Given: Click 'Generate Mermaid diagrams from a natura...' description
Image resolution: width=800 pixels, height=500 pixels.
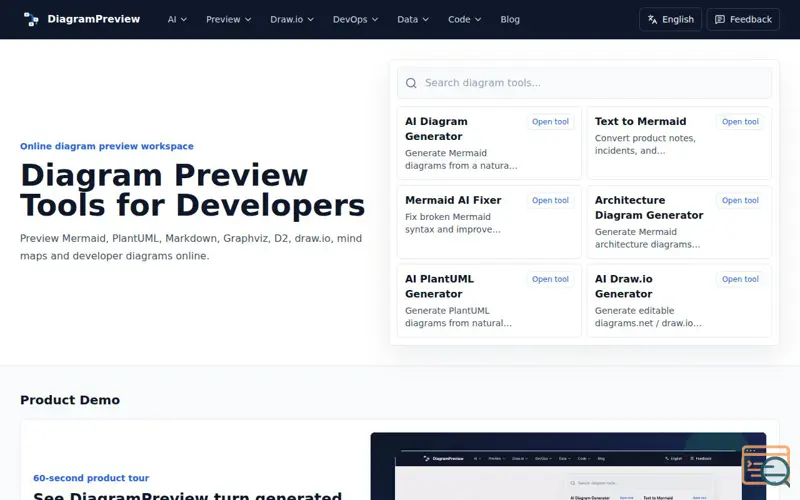Looking at the screenshot, I should (x=461, y=159).
